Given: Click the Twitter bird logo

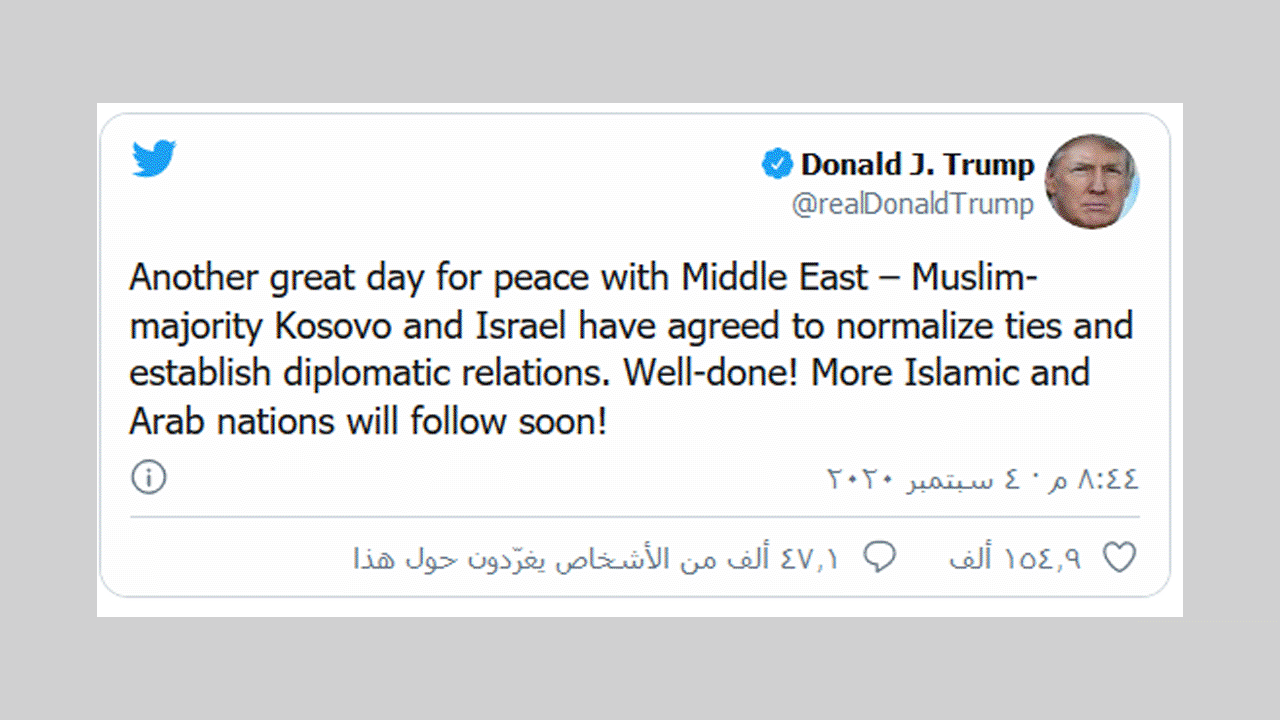Looking at the screenshot, I should (x=154, y=160).
